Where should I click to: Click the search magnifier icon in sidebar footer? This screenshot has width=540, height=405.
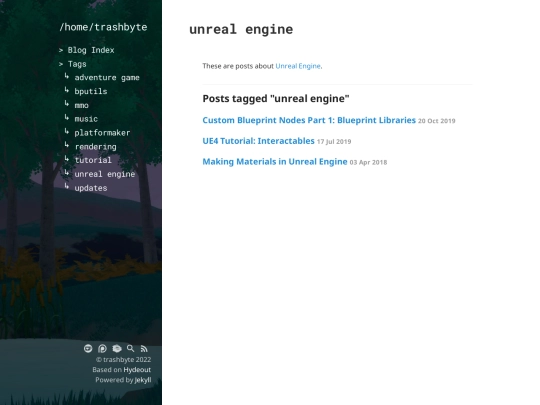(x=131, y=349)
